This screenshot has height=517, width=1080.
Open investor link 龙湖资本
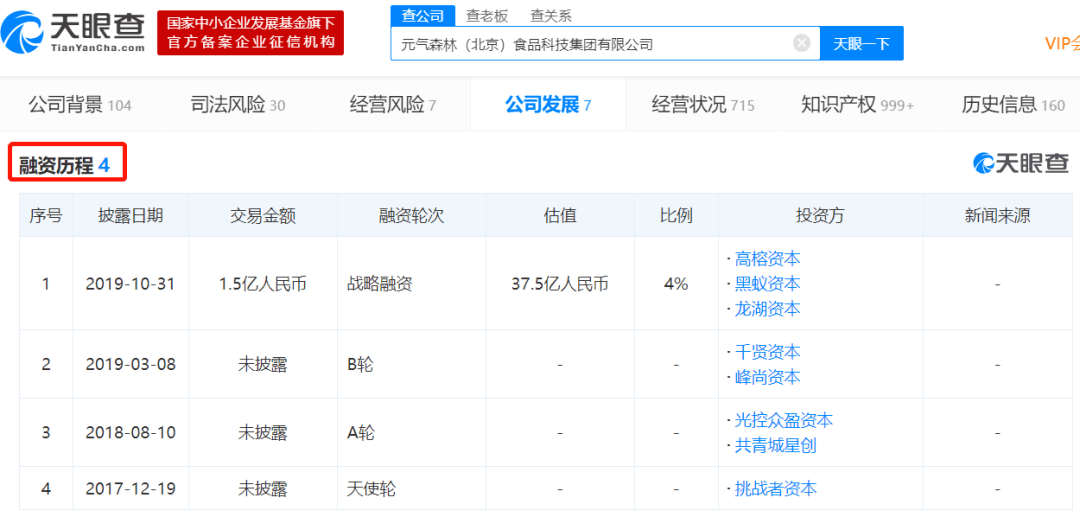[x=767, y=308]
